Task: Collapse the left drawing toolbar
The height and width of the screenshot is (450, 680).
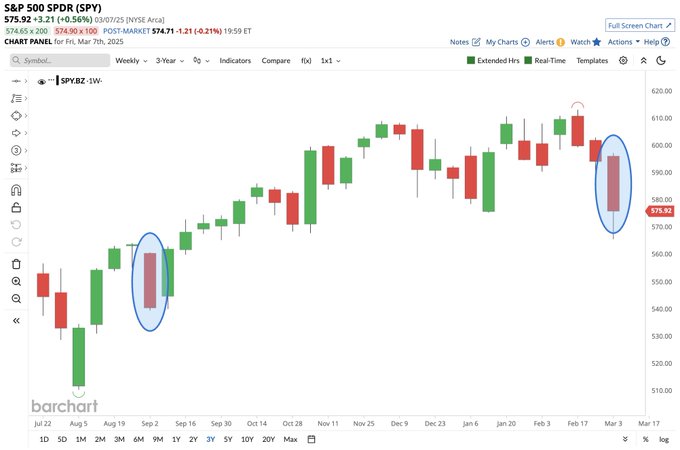Action: (x=17, y=320)
